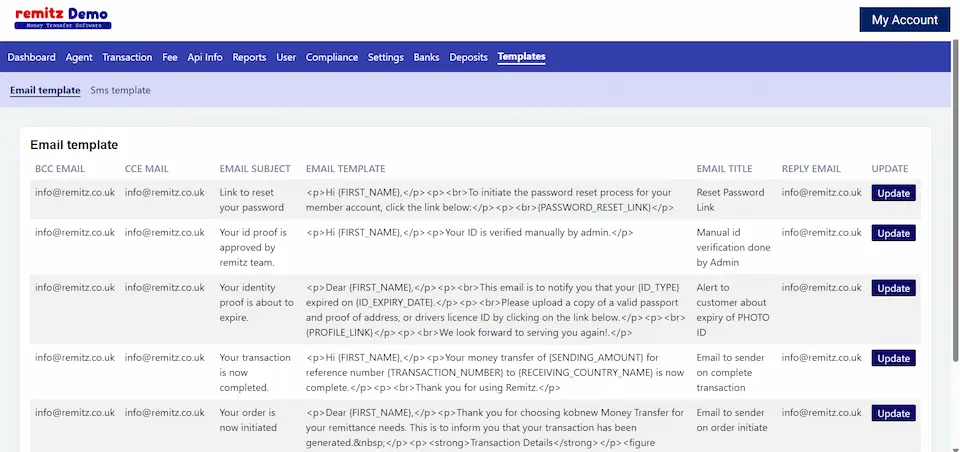This screenshot has height=452, width=960.
Task: Open the Banks page
Action: tap(427, 57)
